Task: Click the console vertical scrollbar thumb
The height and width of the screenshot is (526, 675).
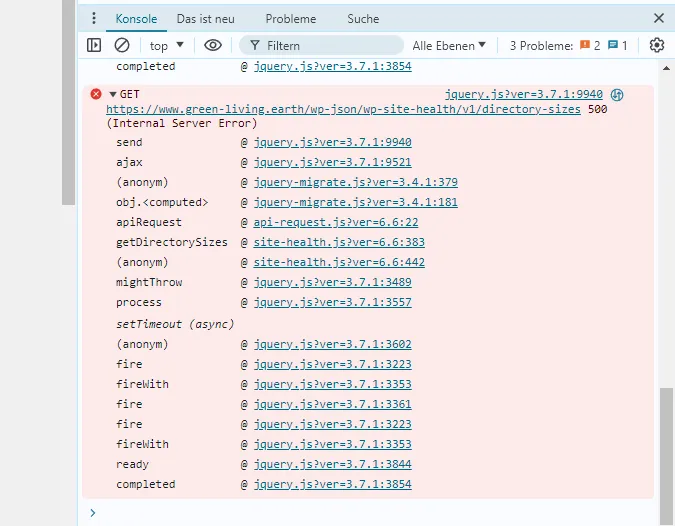Action: [666, 456]
